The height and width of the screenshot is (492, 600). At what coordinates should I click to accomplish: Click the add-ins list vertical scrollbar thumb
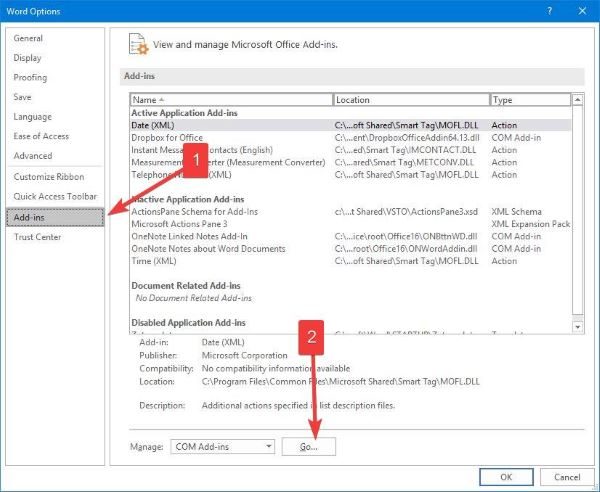pyautogui.click(x=577, y=210)
